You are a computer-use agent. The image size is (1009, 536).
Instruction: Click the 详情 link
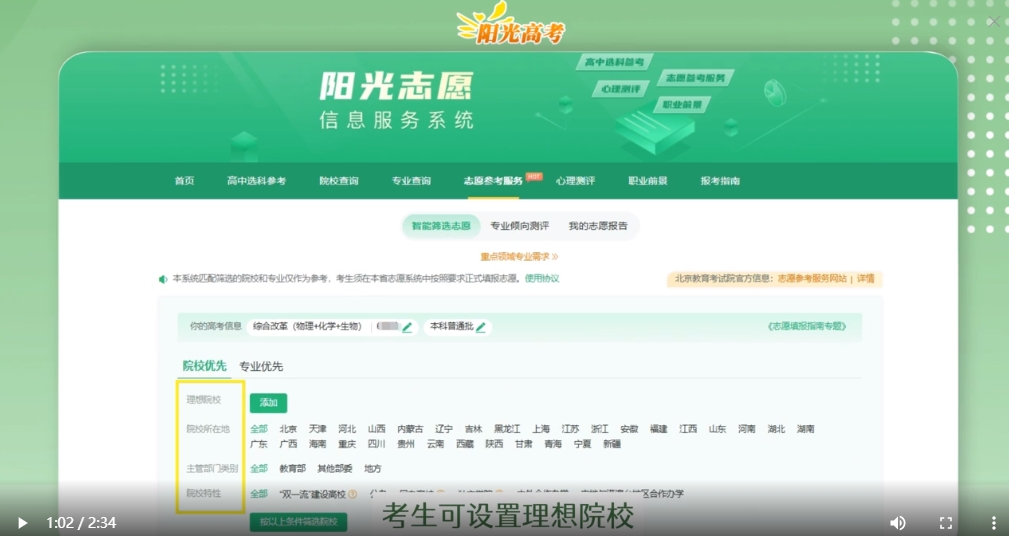click(866, 279)
